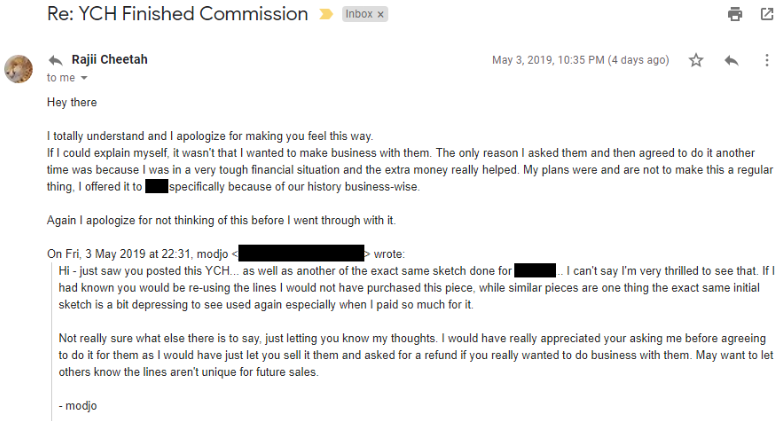
Task: Click the email timestamp May 3, 2019
Action: click(x=580, y=60)
